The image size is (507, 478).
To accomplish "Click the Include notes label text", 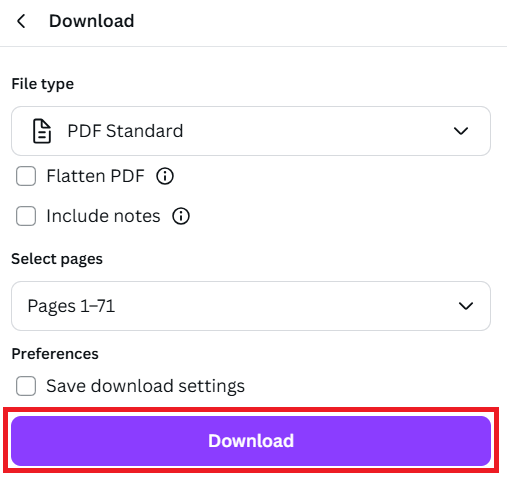I will click(x=103, y=216).
